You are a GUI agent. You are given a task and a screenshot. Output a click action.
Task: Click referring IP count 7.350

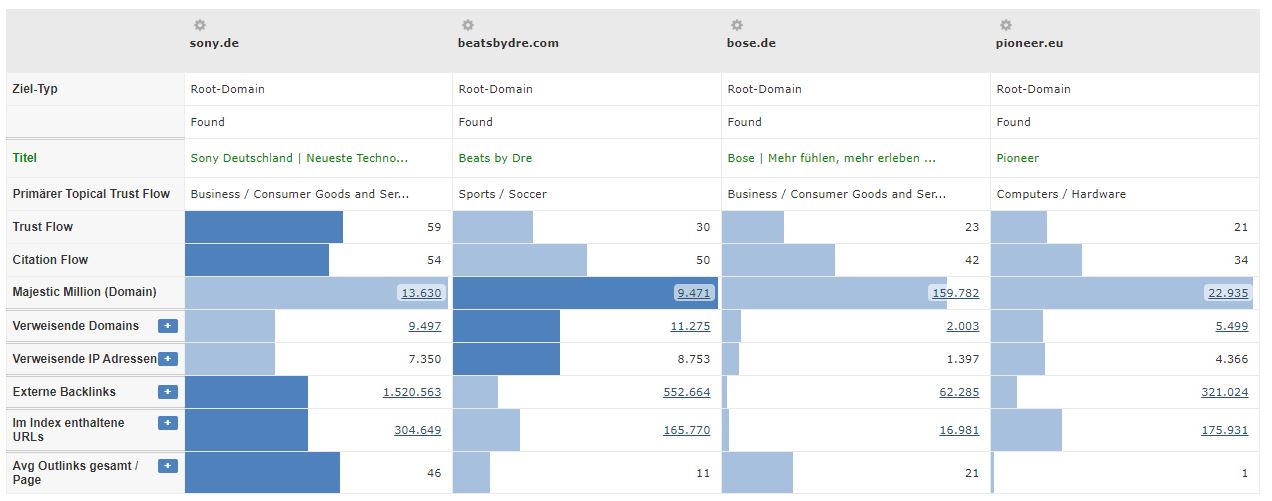click(424, 359)
